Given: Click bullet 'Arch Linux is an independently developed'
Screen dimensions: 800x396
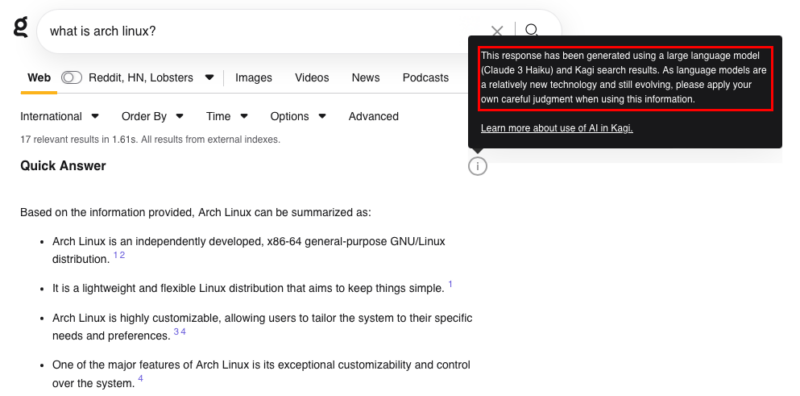Looking at the screenshot, I should point(248,250).
